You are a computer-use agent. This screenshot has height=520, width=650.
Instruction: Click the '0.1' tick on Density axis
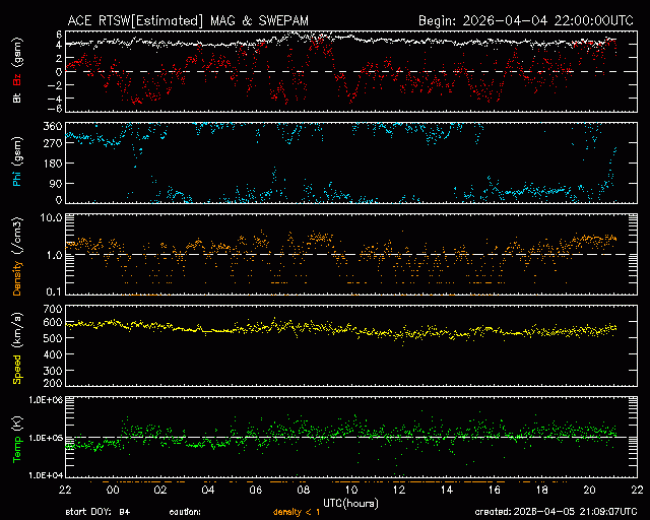(x=54, y=292)
